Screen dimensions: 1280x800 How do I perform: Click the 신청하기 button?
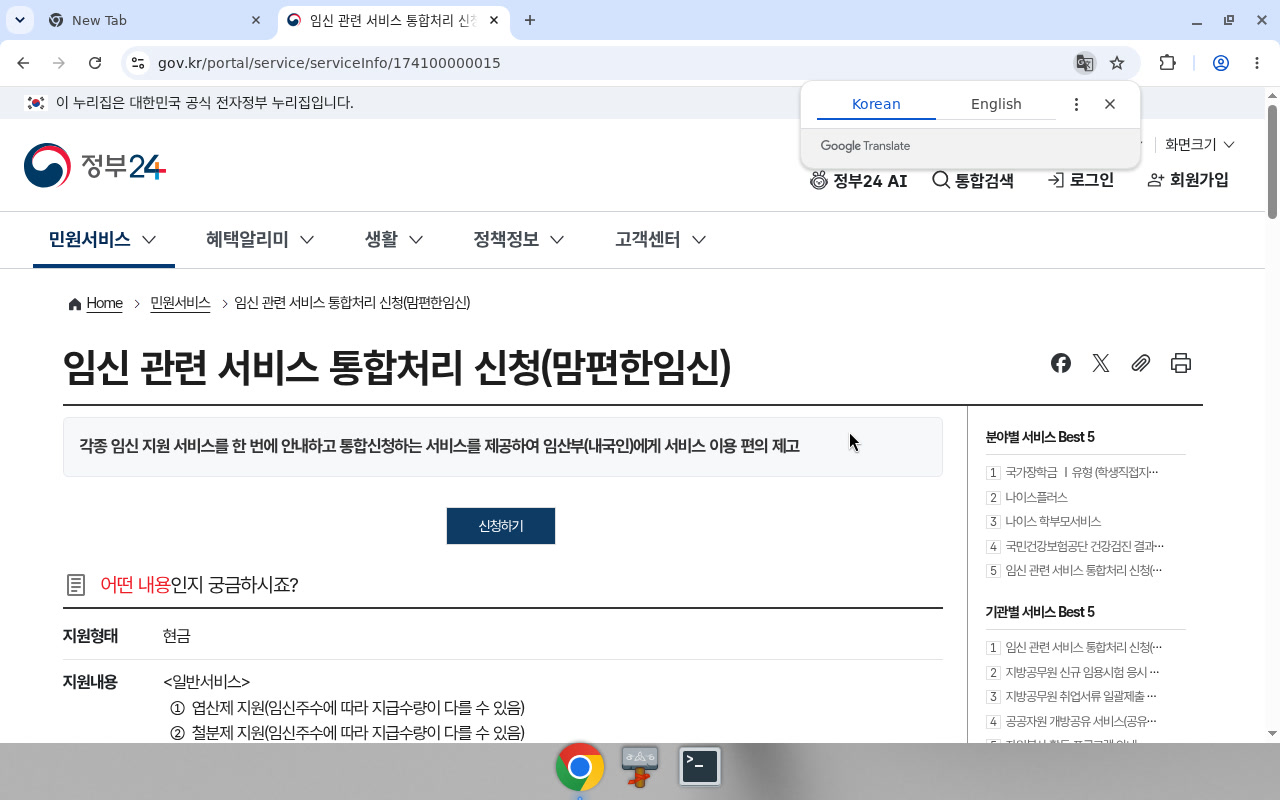point(501,526)
